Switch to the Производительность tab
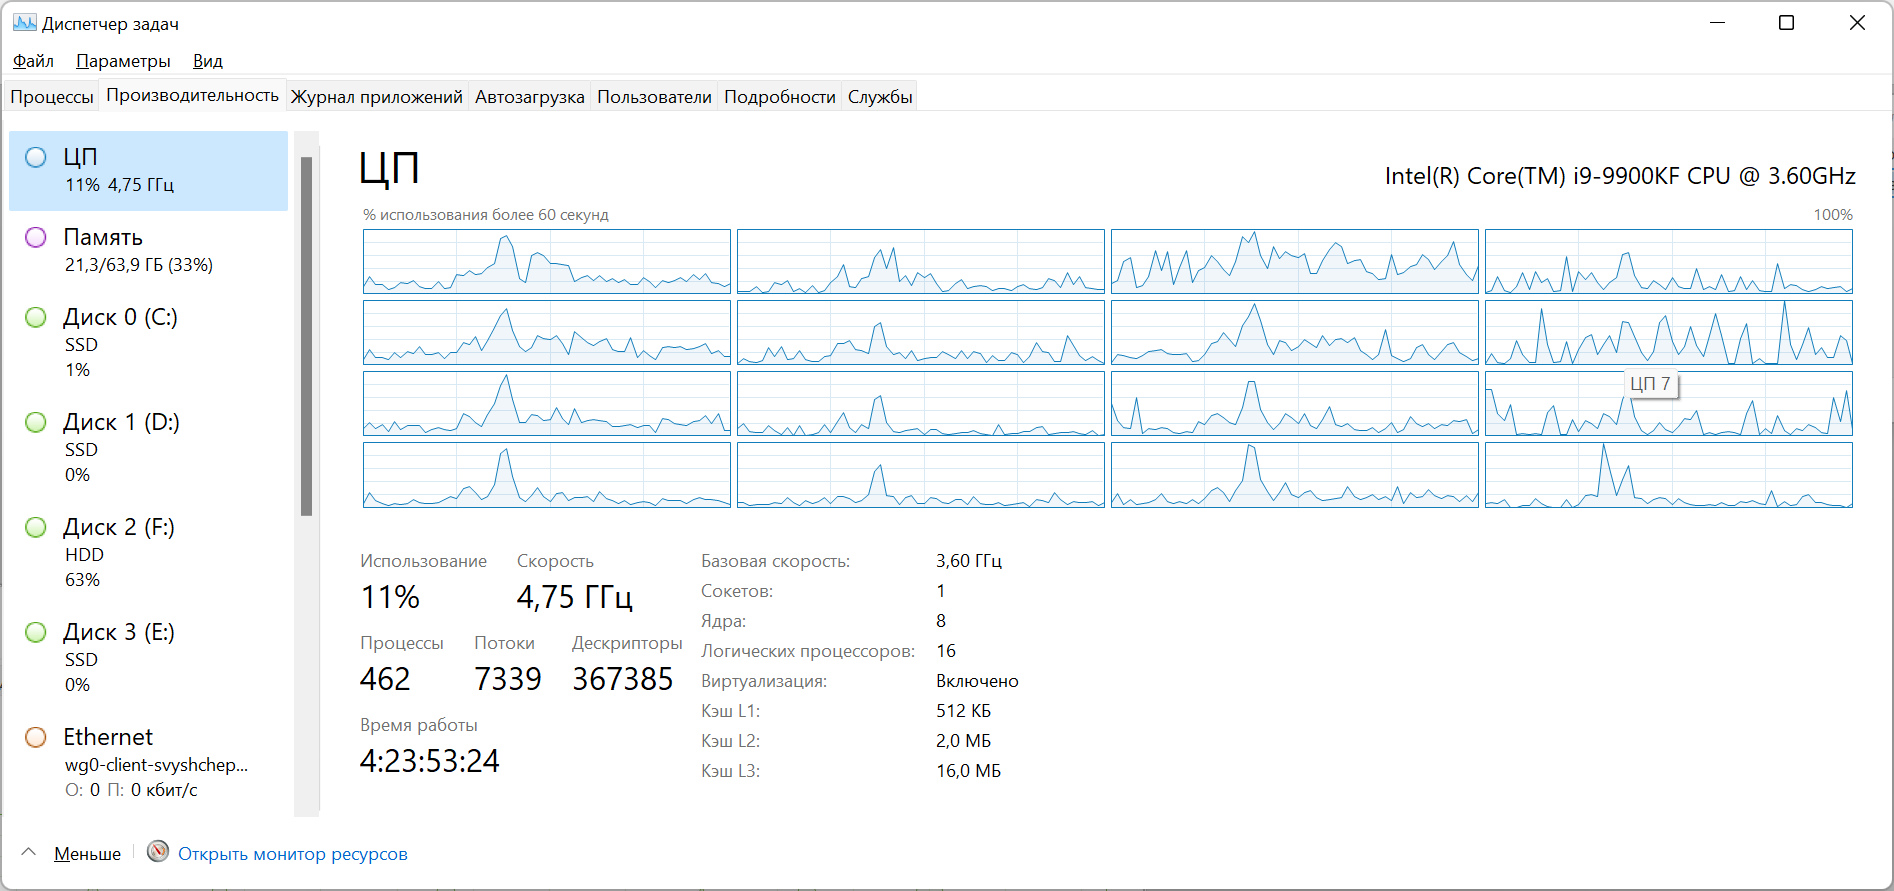The image size is (1894, 891). [x=193, y=95]
